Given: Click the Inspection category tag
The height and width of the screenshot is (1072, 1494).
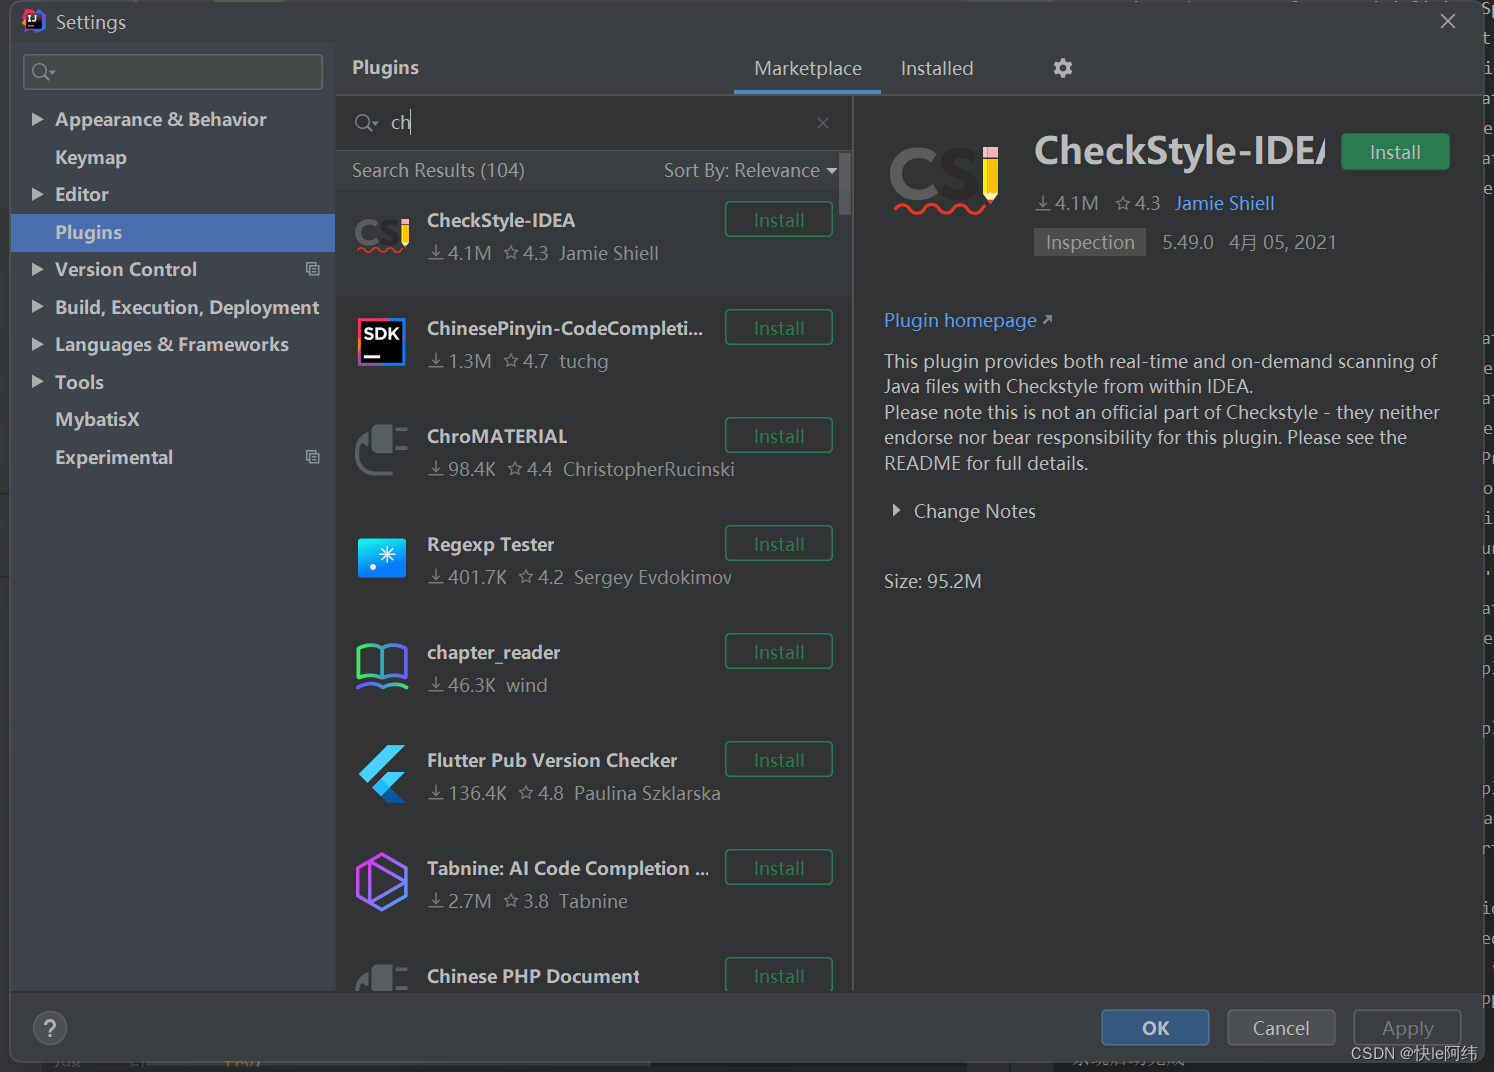Looking at the screenshot, I should 1090,242.
